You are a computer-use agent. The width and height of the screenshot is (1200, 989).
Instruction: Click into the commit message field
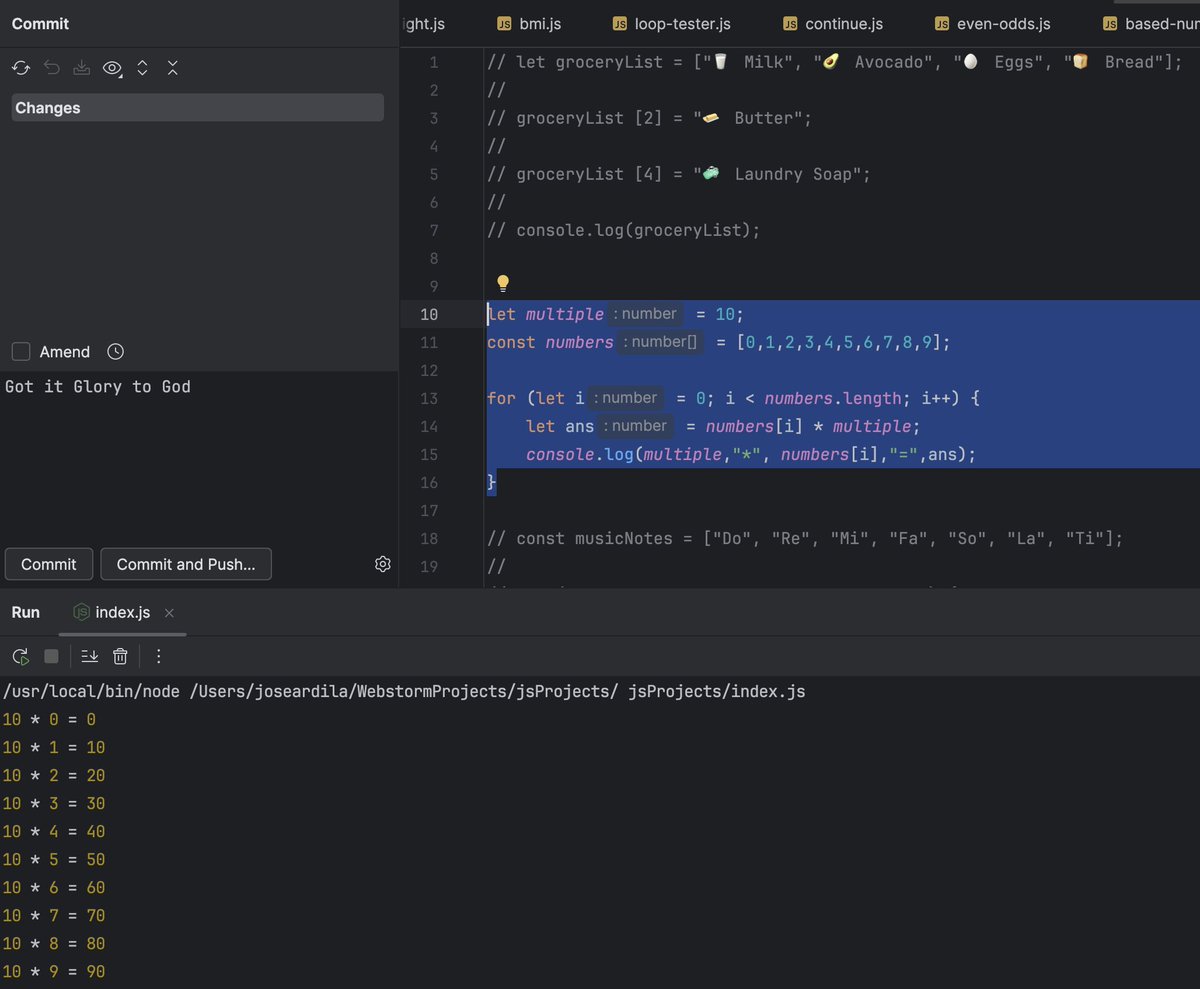coord(199,455)
